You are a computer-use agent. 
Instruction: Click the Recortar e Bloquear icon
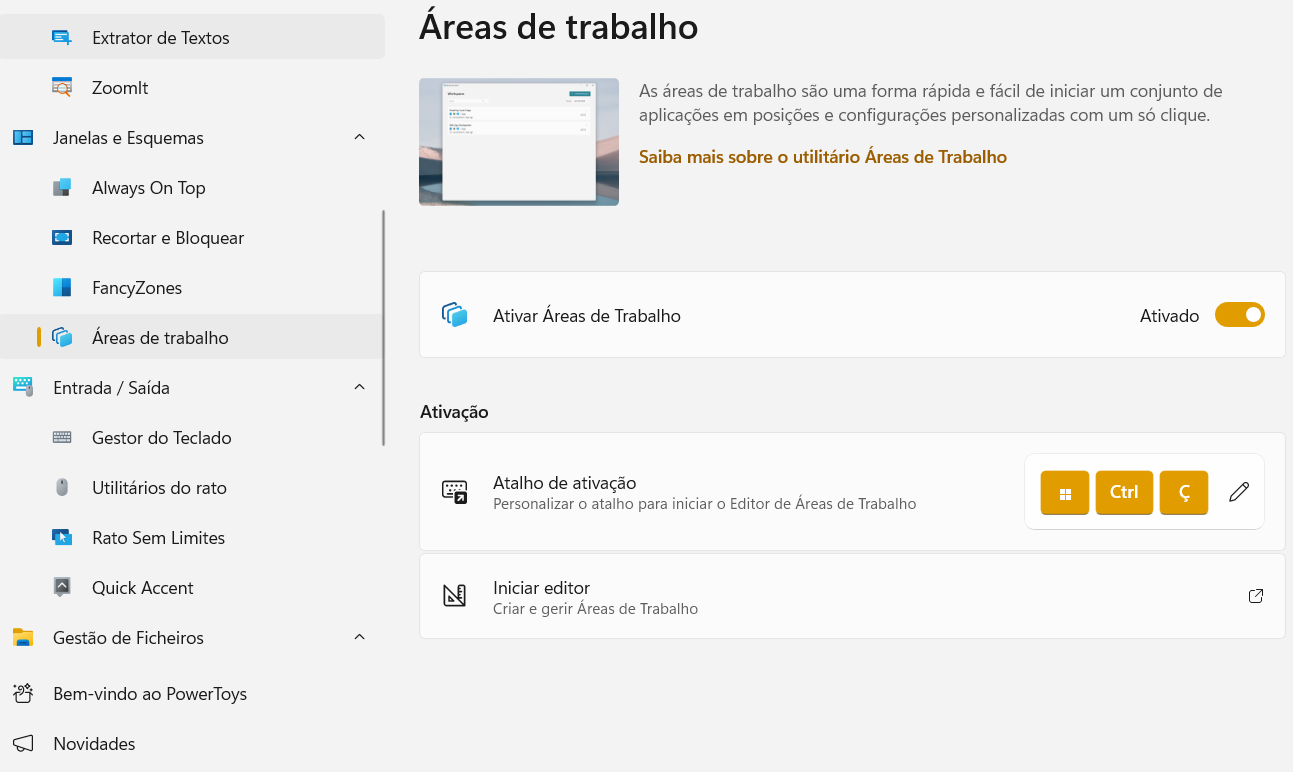(x=62, y=238)
